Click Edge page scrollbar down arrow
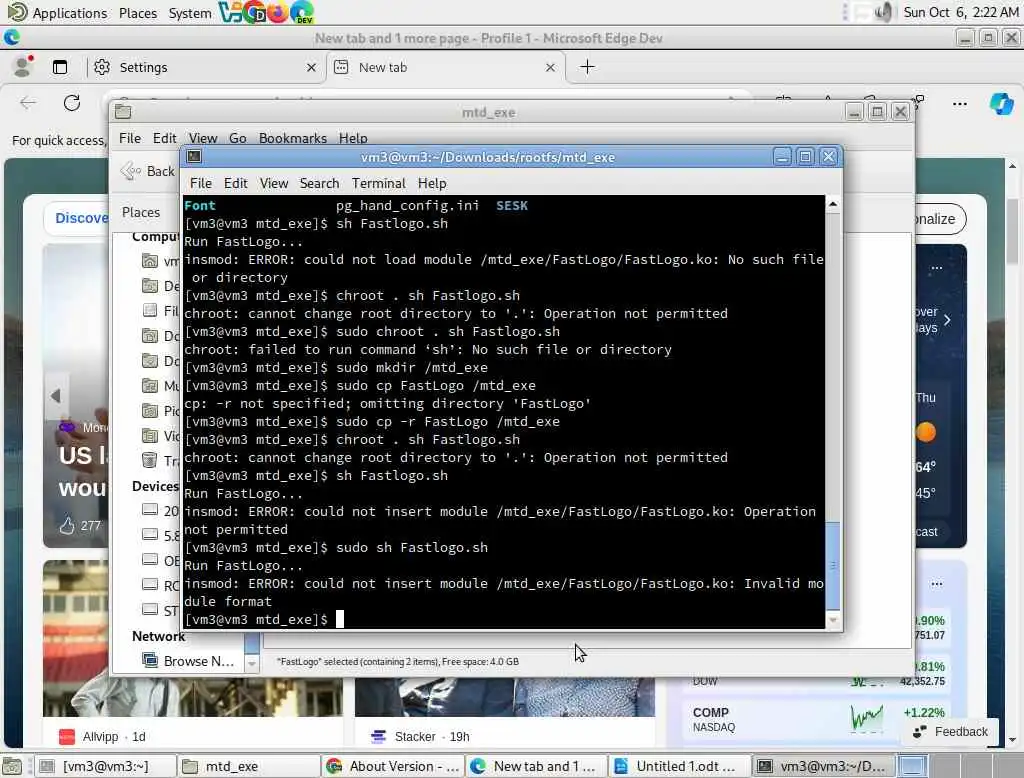Image resolution: width=1024 pixels, height=778 pixels. [x=1012, y=740]
